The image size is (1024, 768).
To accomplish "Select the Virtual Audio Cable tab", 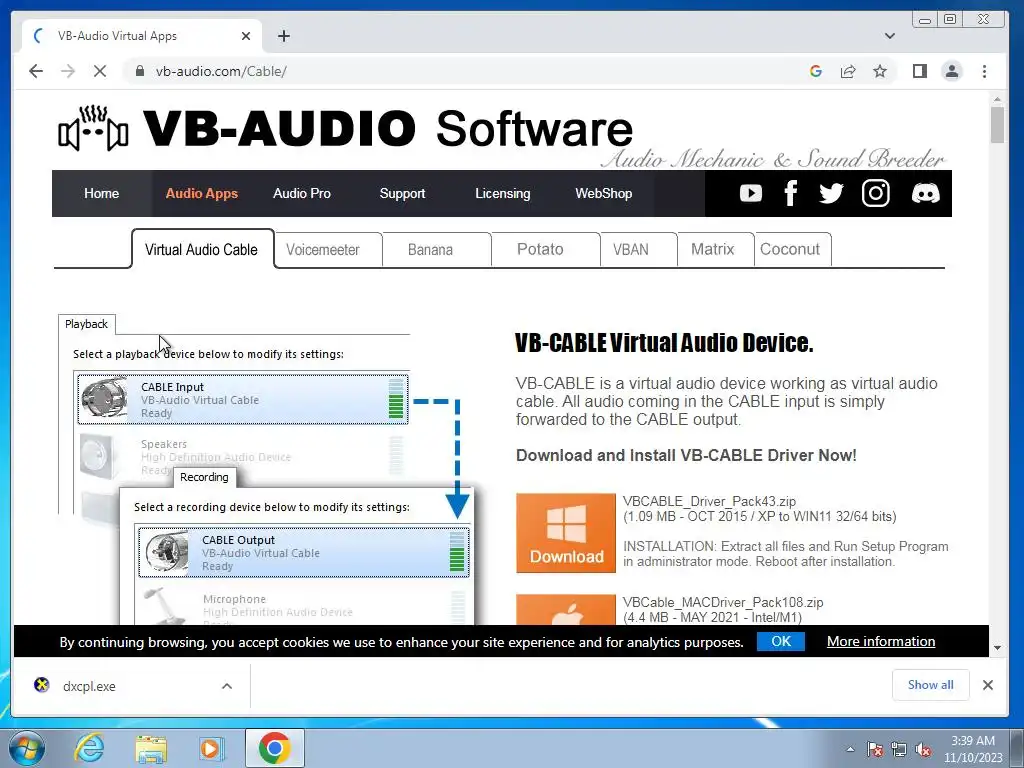I will pos(202,249).
